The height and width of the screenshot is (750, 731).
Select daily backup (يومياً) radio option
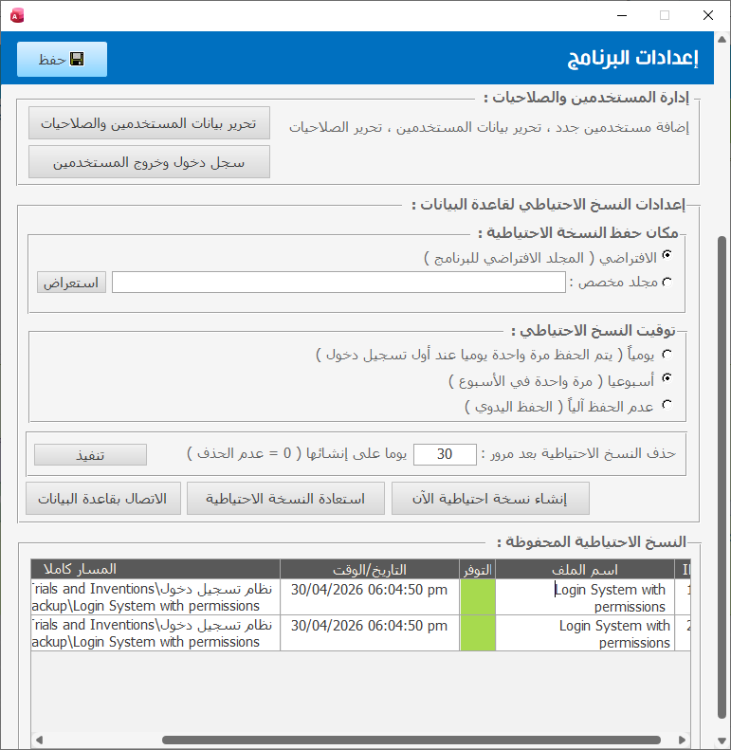coord(666,354)
